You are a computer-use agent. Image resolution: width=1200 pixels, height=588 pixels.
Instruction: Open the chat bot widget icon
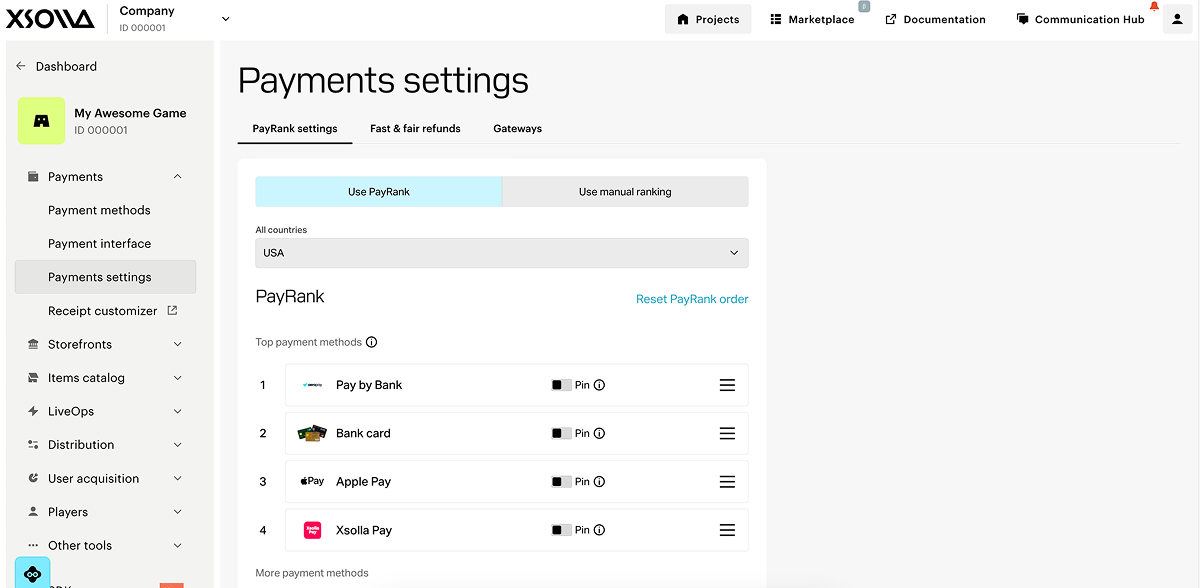click(x=32, y=573)
